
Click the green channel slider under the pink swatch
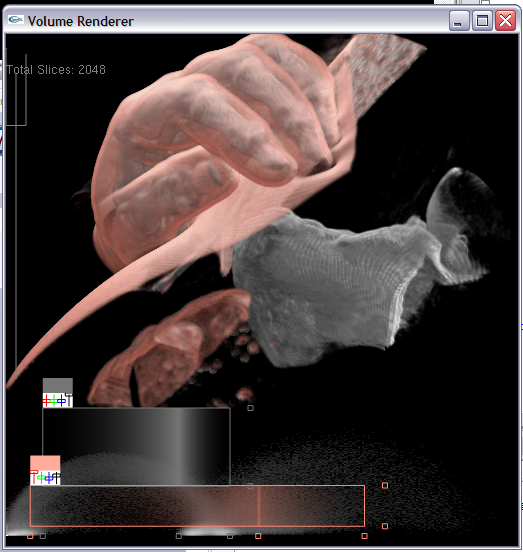(41, 478)
